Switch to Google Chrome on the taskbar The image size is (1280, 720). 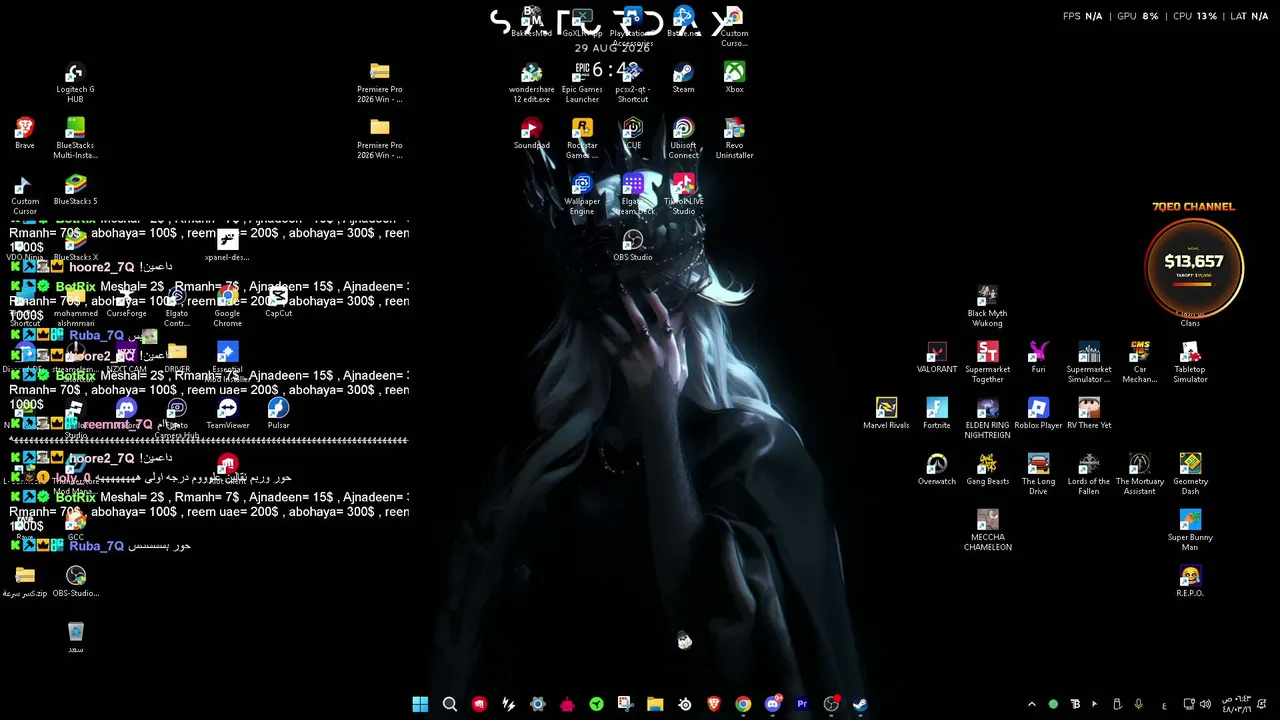tap(743, 704)
